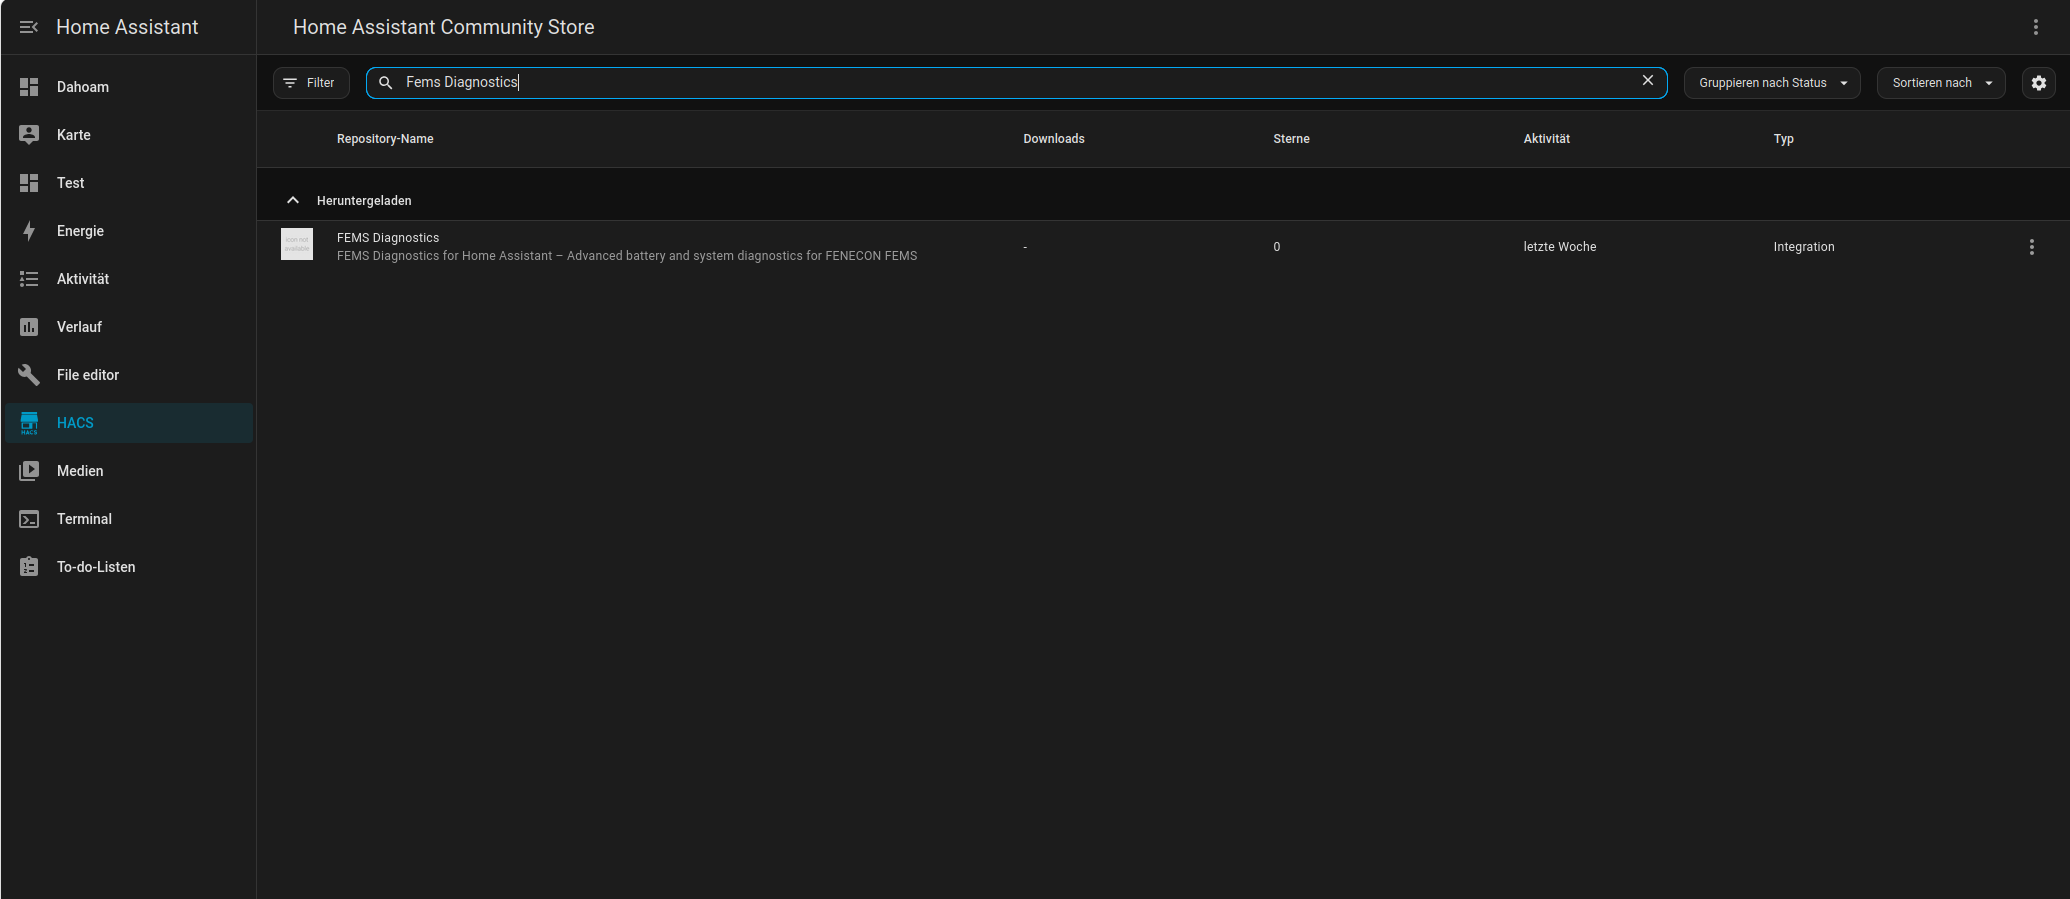Click the FEMS Diagnostics repository thumbnail
The image size is (2070, 899).
pyautogui.click(x=297, y=244)
